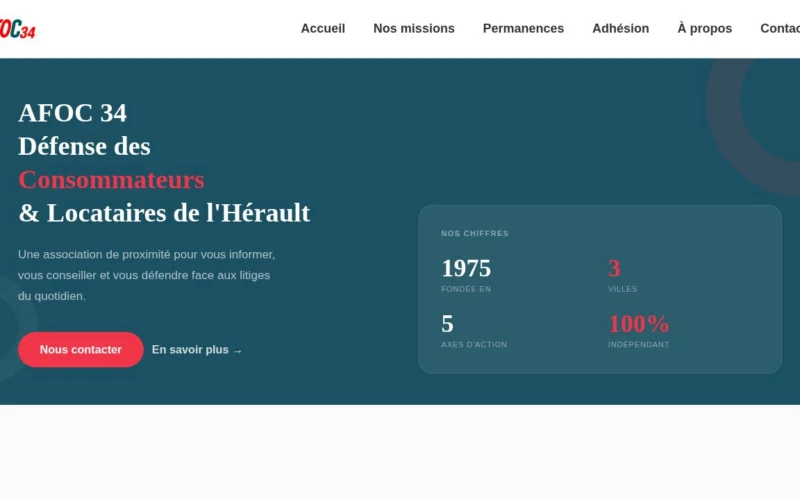Click the 1975 figure
The width and height of the screenshot is (800, 500).
466,268
